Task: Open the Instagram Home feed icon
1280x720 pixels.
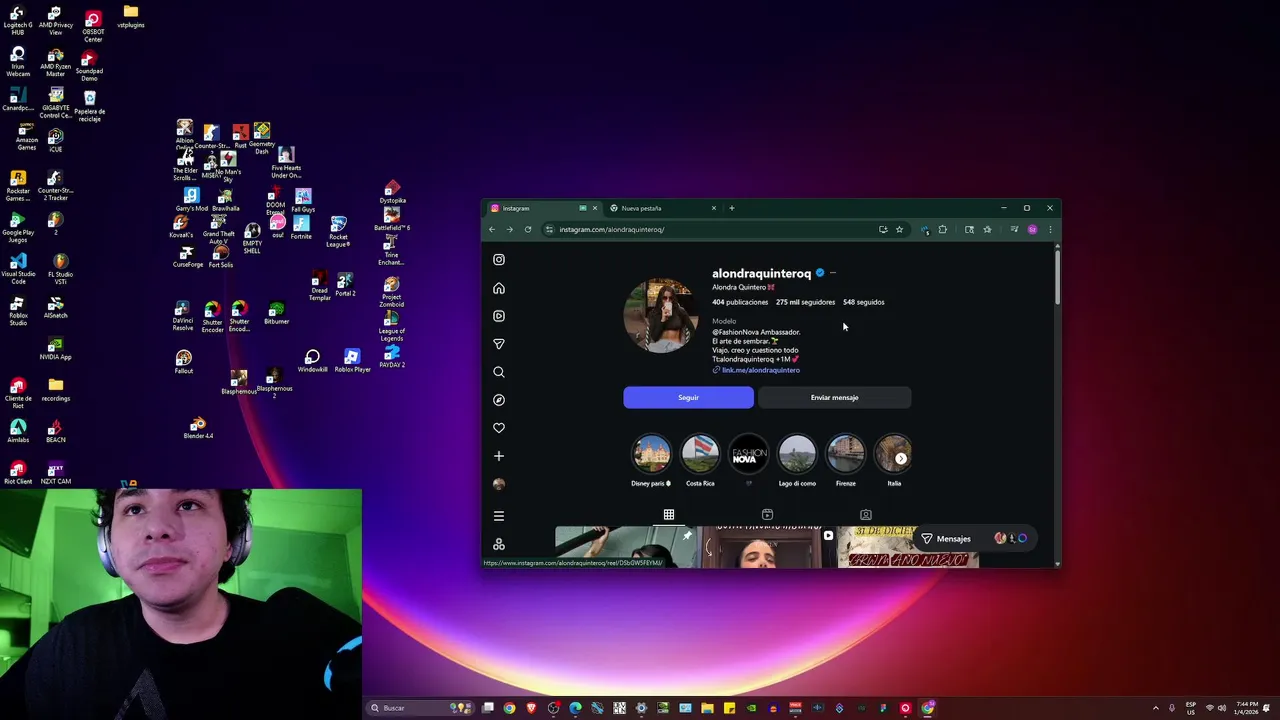Action: tap(499, 288)
